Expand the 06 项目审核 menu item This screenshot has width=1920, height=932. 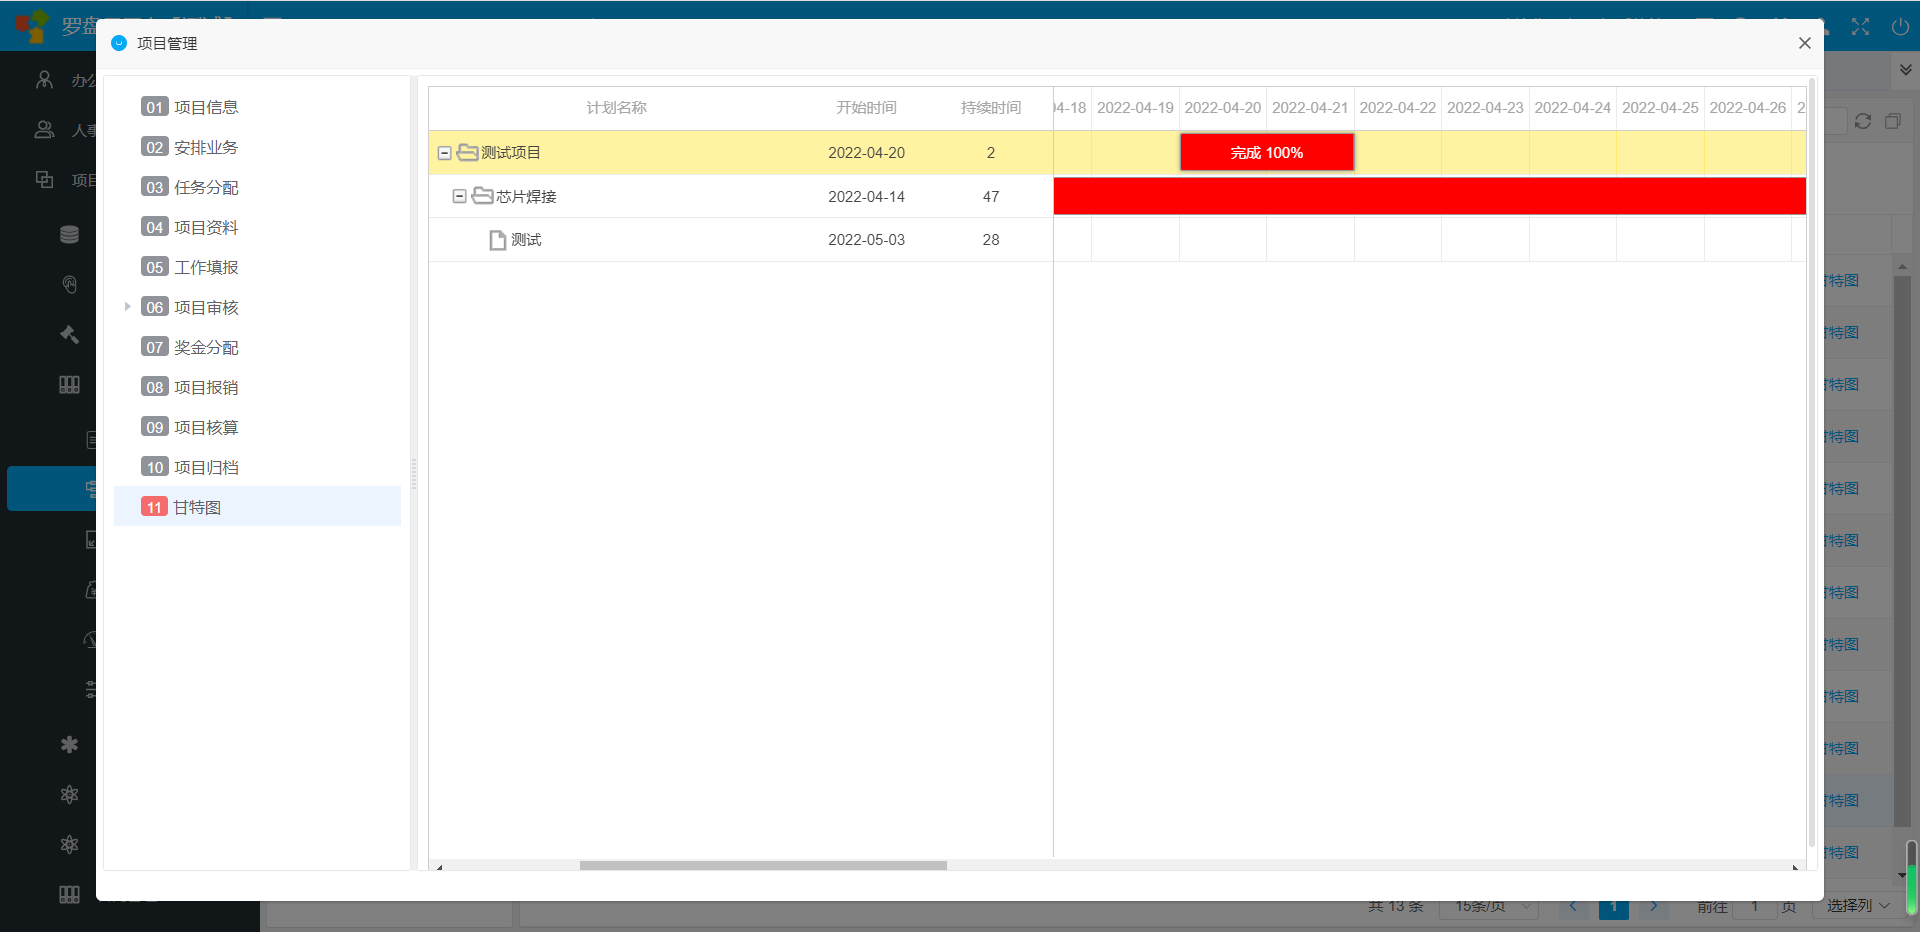click(127, 307)
